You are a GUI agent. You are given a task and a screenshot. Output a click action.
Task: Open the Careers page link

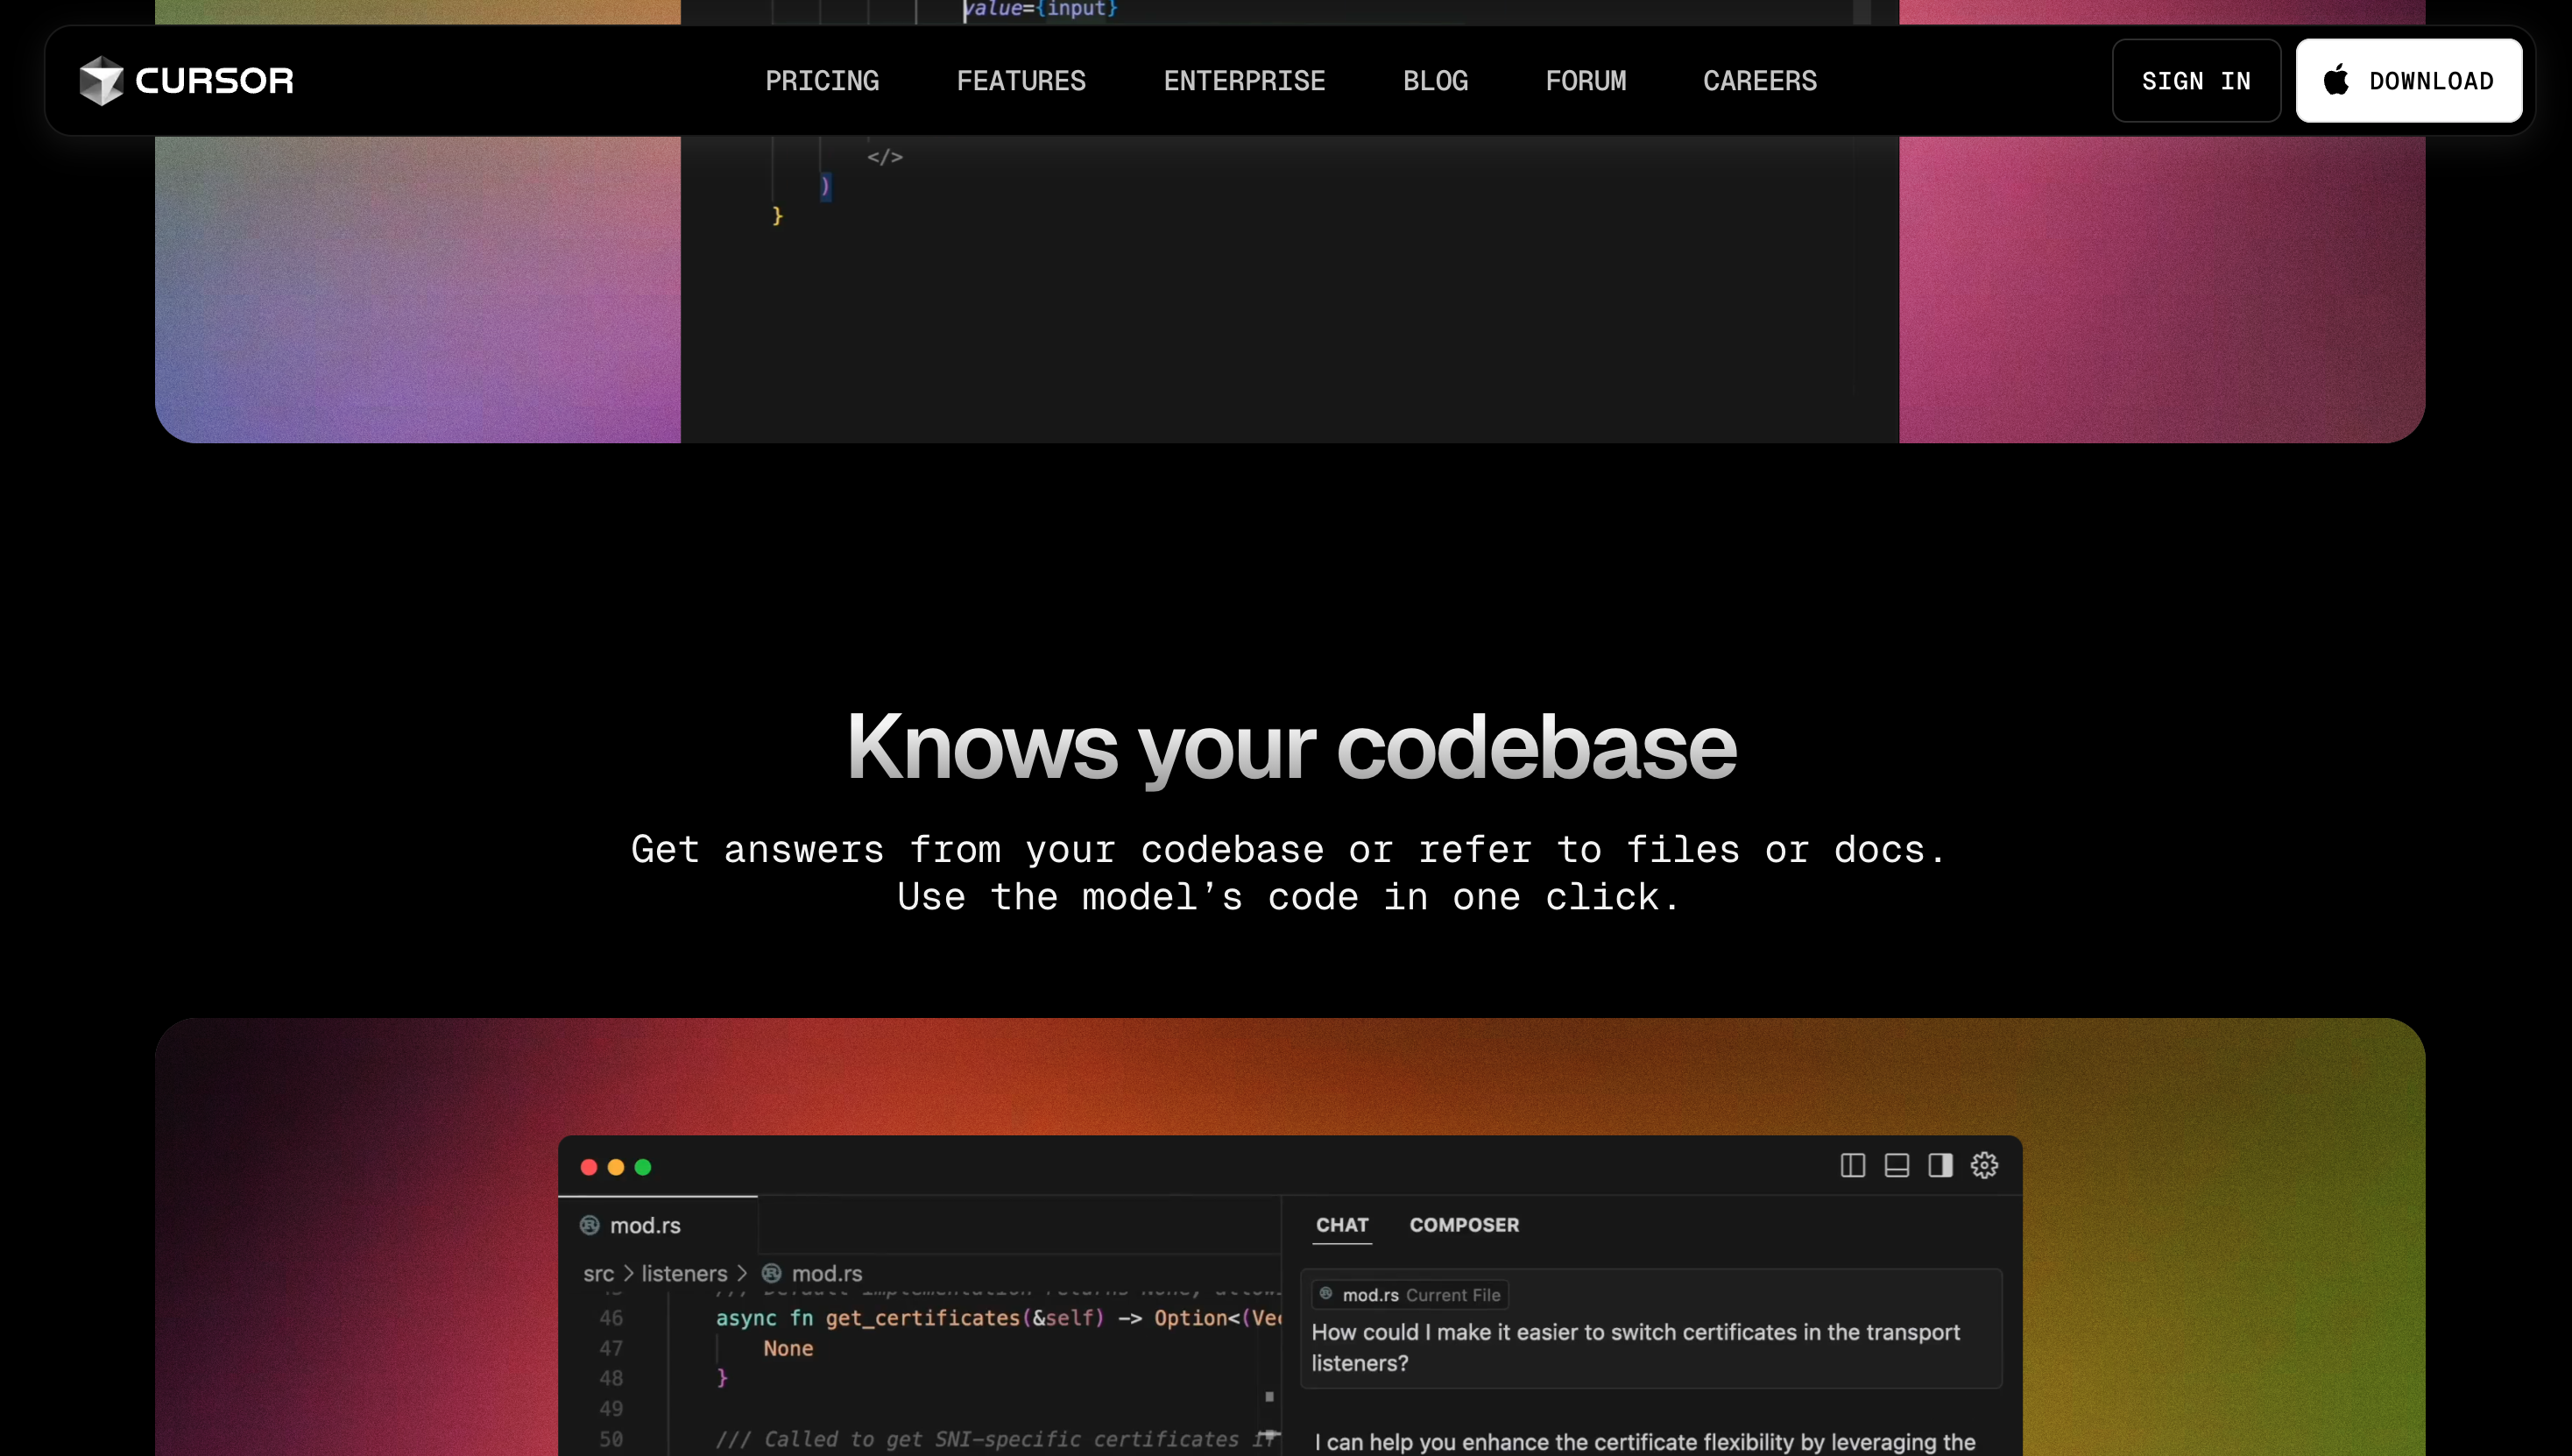pyautogui.click(x=1760, y=81)
